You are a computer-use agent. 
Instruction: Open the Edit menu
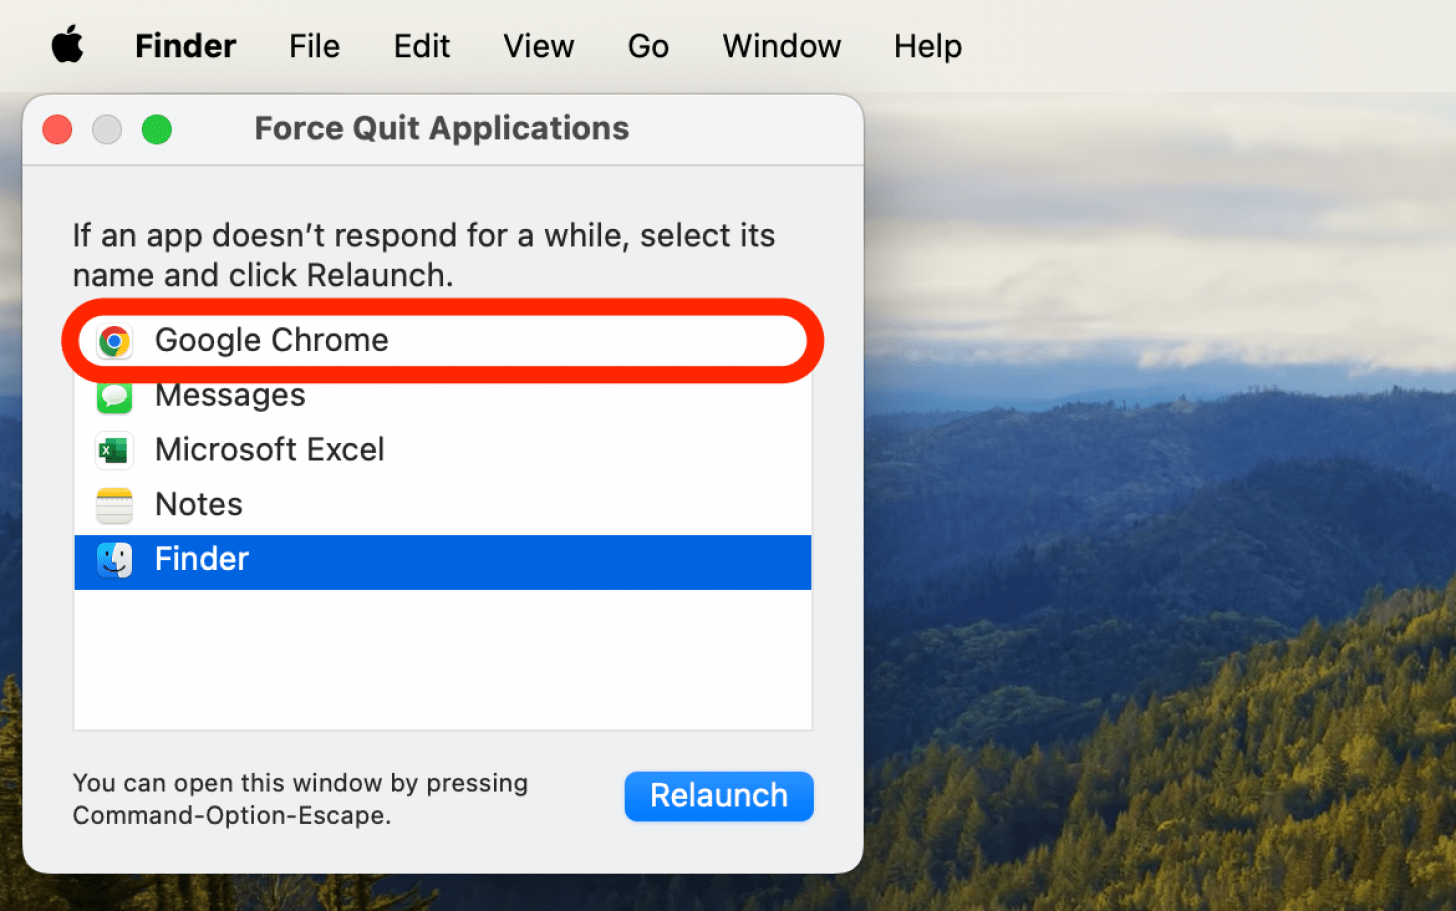click(421, 46)
